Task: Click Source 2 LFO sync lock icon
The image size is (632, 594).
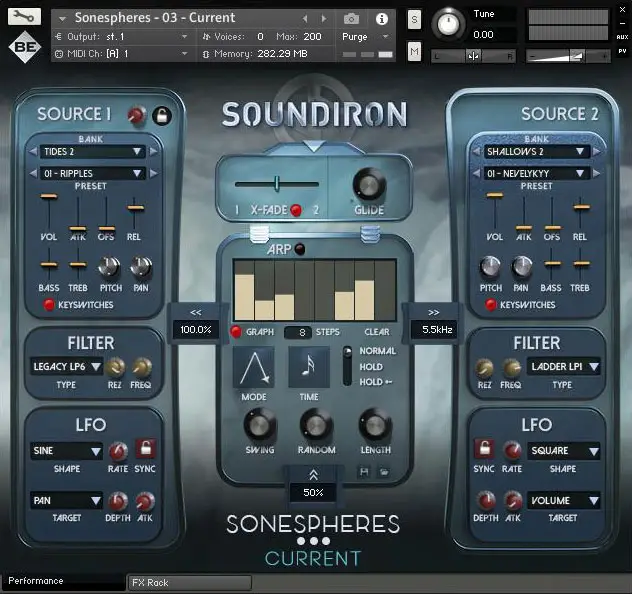Action: pos(484,449)
